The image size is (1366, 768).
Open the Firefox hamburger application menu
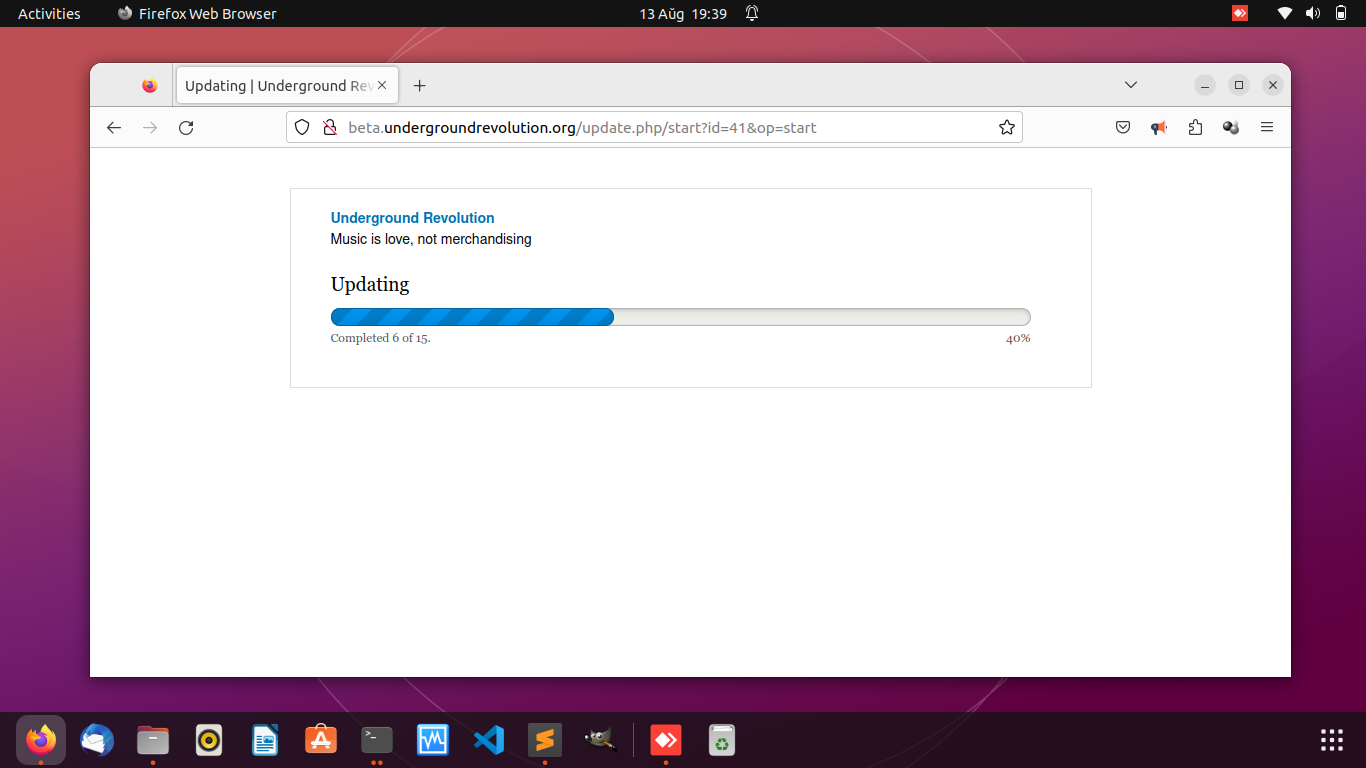[1267, 127]
